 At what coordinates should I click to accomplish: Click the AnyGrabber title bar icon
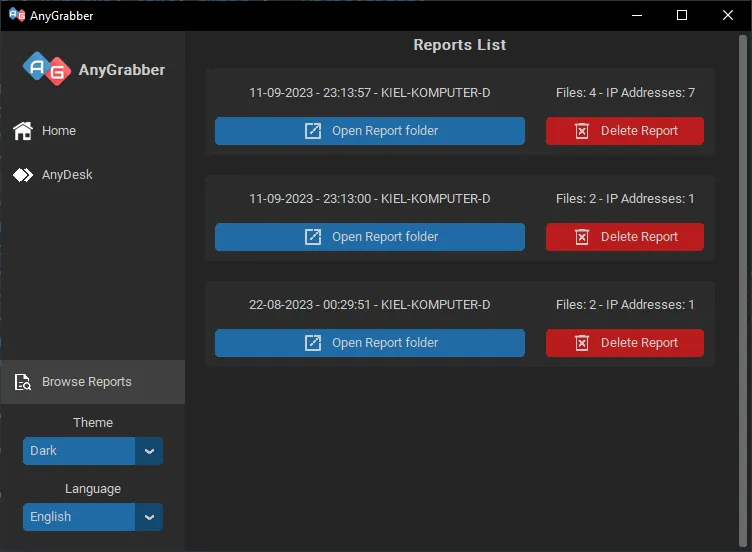pyautogui.click(x=17, y=15)
